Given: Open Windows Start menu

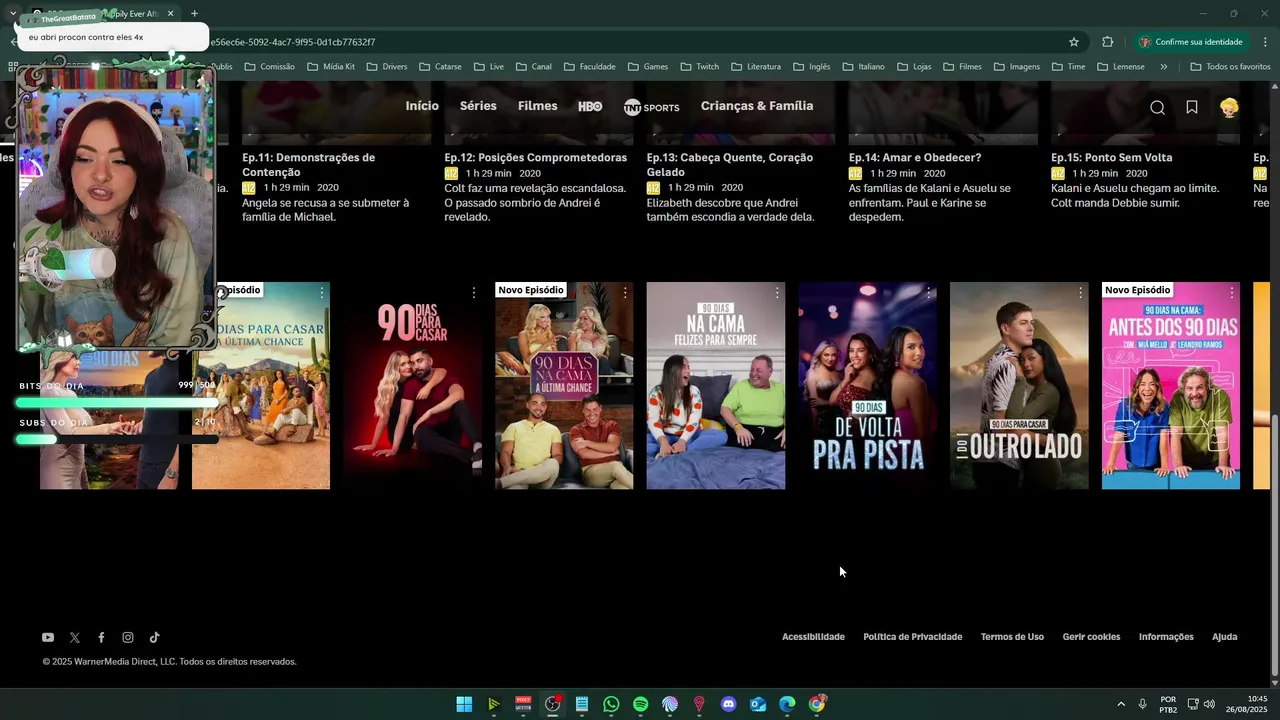Looking at the screenshot, I should tap(464, 704).
